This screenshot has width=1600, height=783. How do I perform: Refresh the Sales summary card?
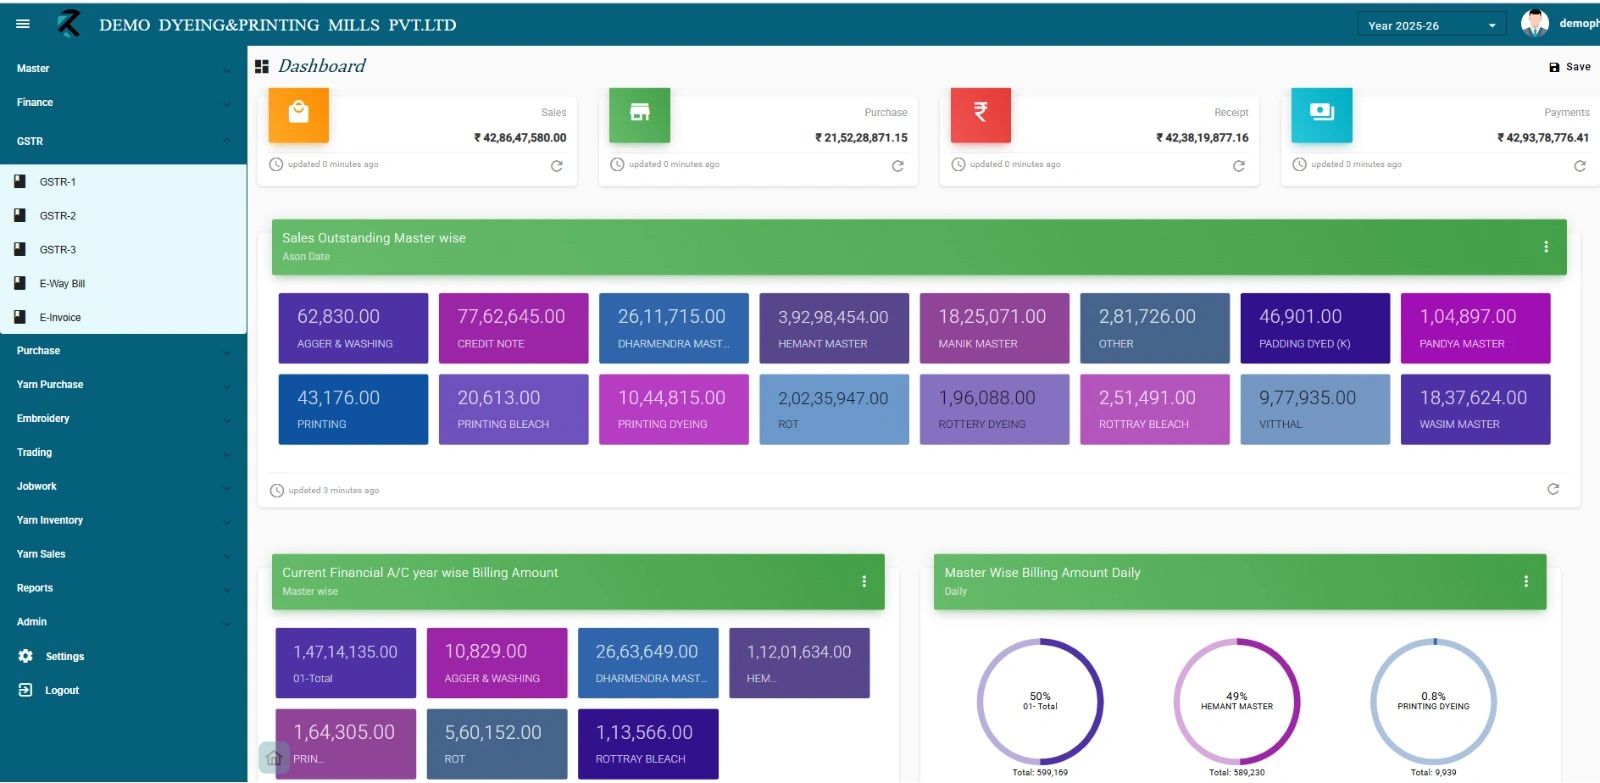(x=556, y=166)
